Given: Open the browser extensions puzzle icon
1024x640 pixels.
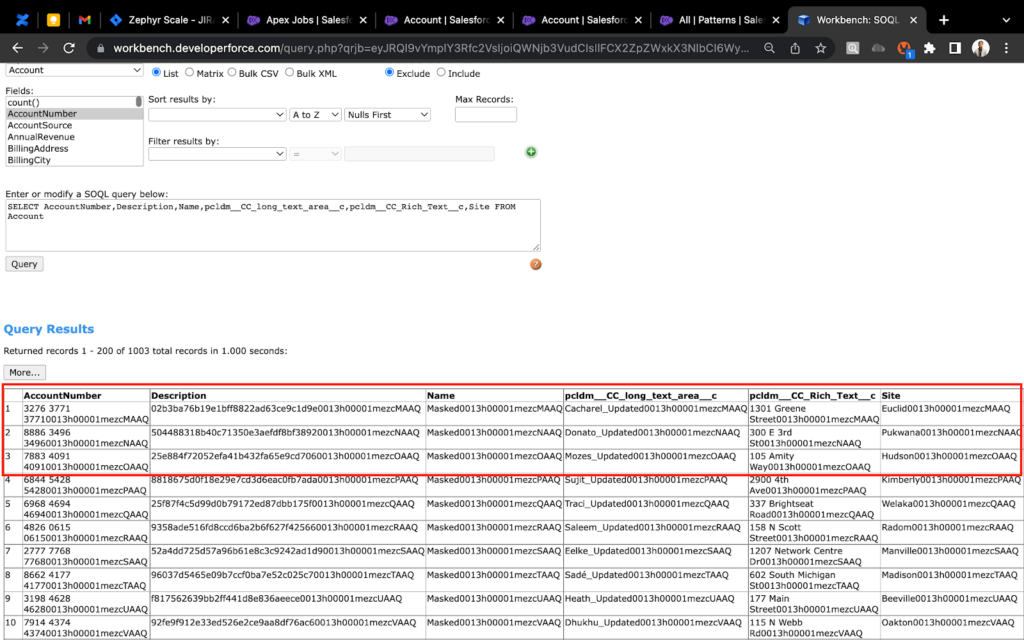Looking at the screenshot, I should coord(929,48).
